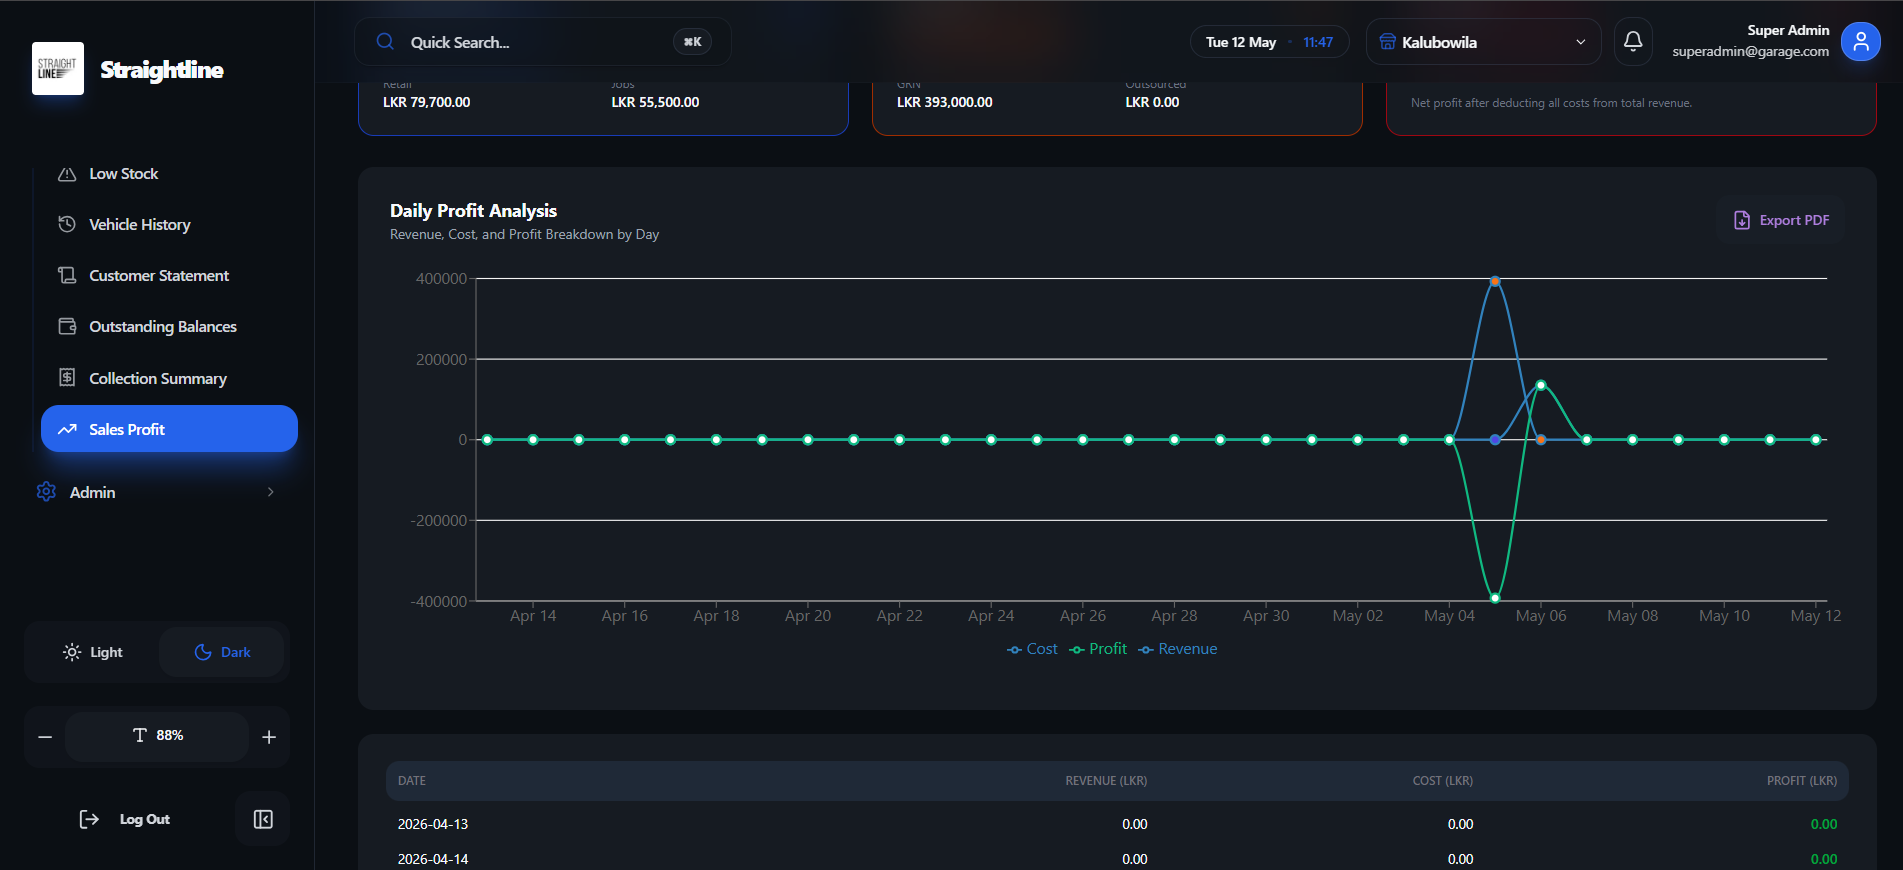The height and width of the screenshot is (870, 1903).
Task: Click the 11:47 time display
Action: [x=1318, y=42]
